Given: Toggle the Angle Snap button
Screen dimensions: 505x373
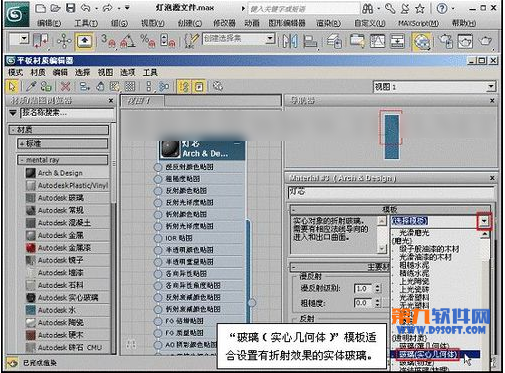Looking at the screenshot, I should click(127, 41).
